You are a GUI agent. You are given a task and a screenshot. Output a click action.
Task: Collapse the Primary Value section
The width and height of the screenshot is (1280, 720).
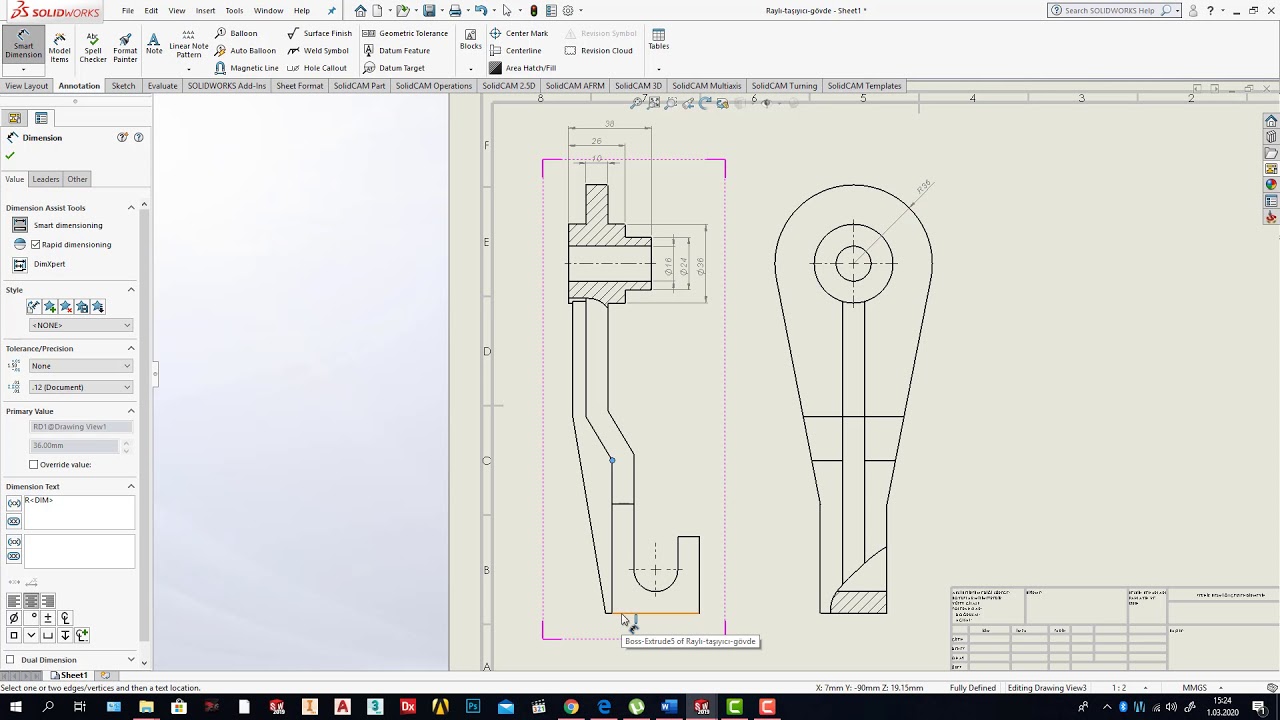coord(131,411)
